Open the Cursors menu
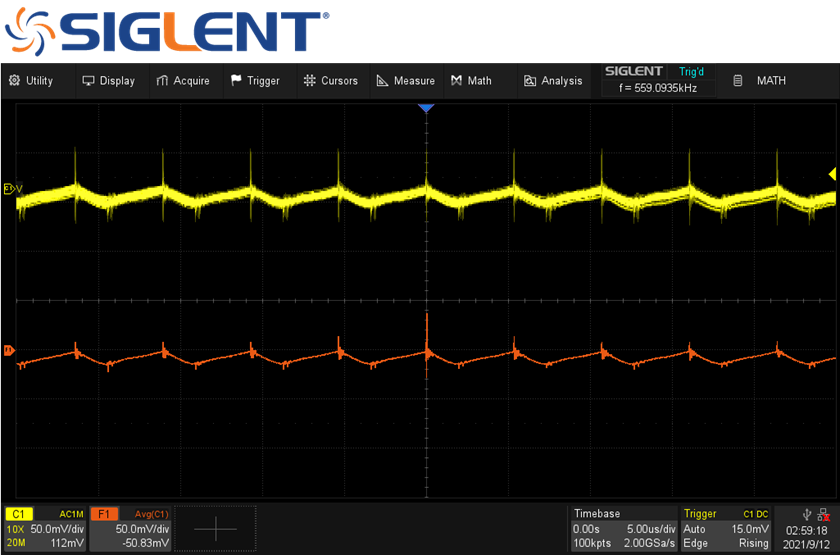840x555 pixels. coord(330,81)
